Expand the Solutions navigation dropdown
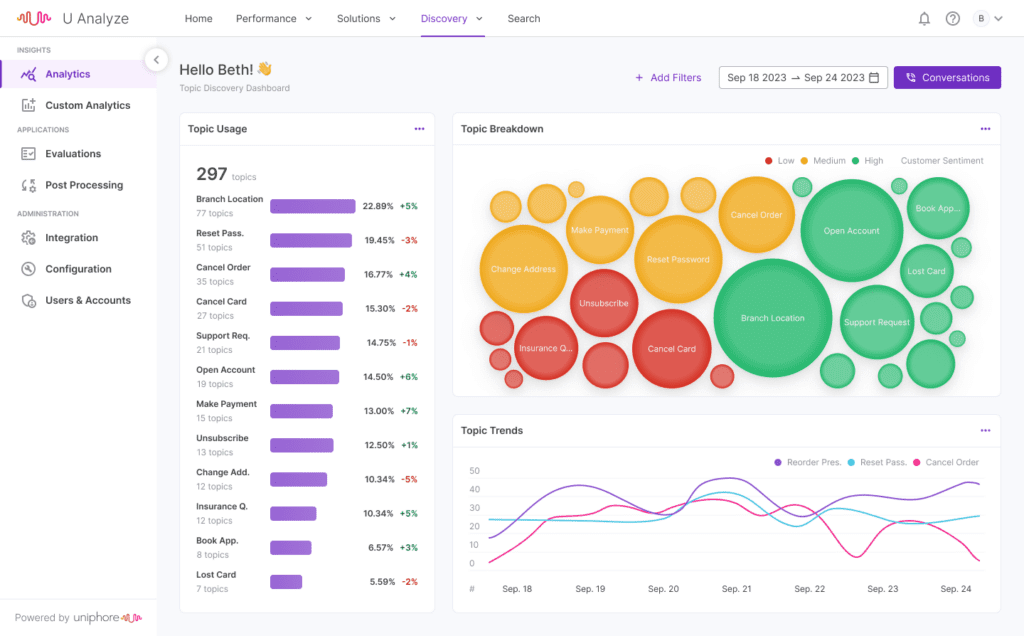This screenshot has height=636, width=1024. pyautogui.click(x=366, y=19)
